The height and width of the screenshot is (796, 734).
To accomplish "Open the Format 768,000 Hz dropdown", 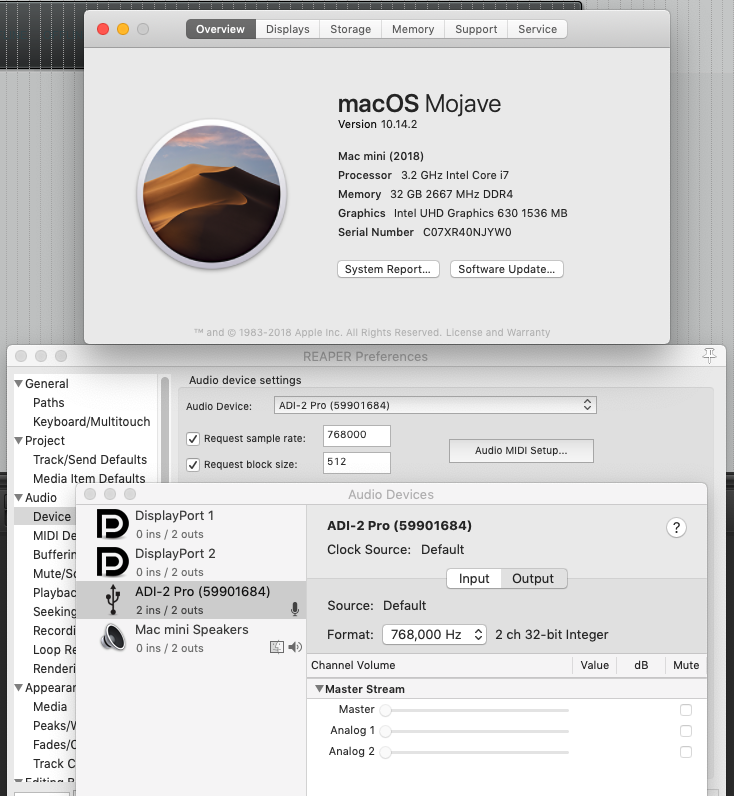I will [435, 635].
